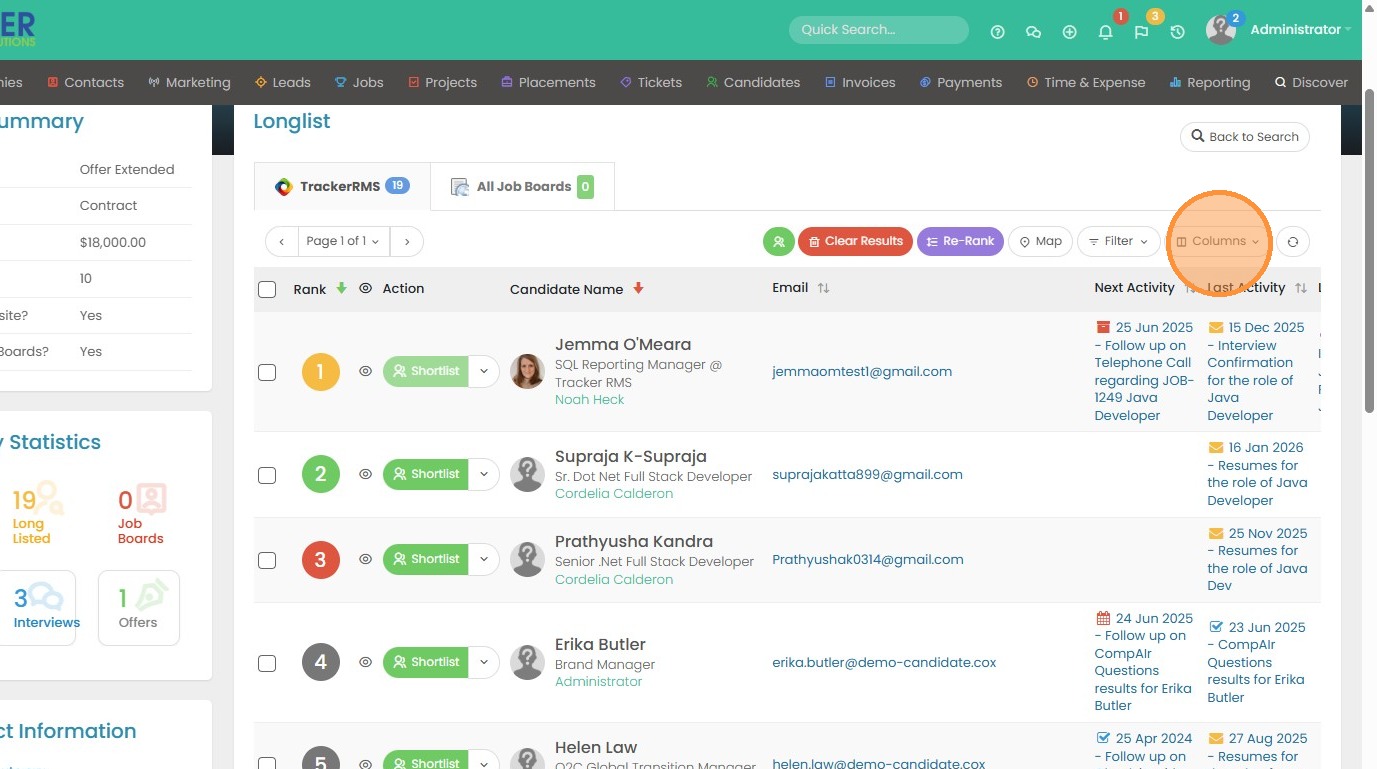Click Jemma O'Meara's profile photo
Viewport: 1377px width, 769px height.
point(527,371)
